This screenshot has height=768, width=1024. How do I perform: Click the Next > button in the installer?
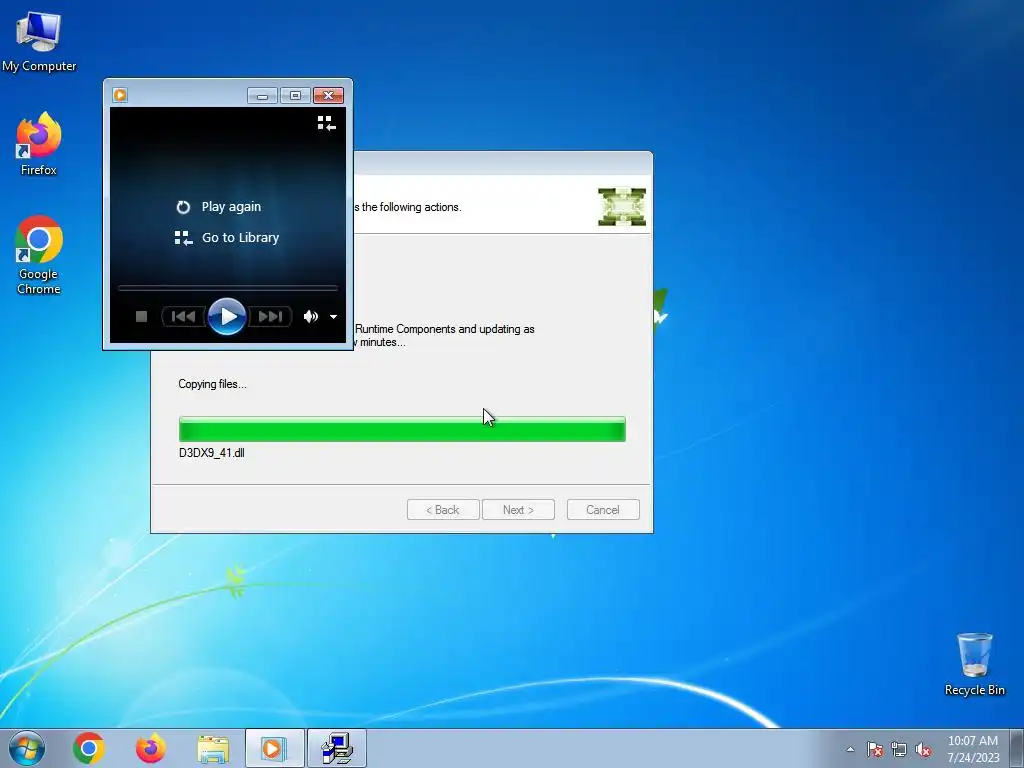tap(518, 510)
